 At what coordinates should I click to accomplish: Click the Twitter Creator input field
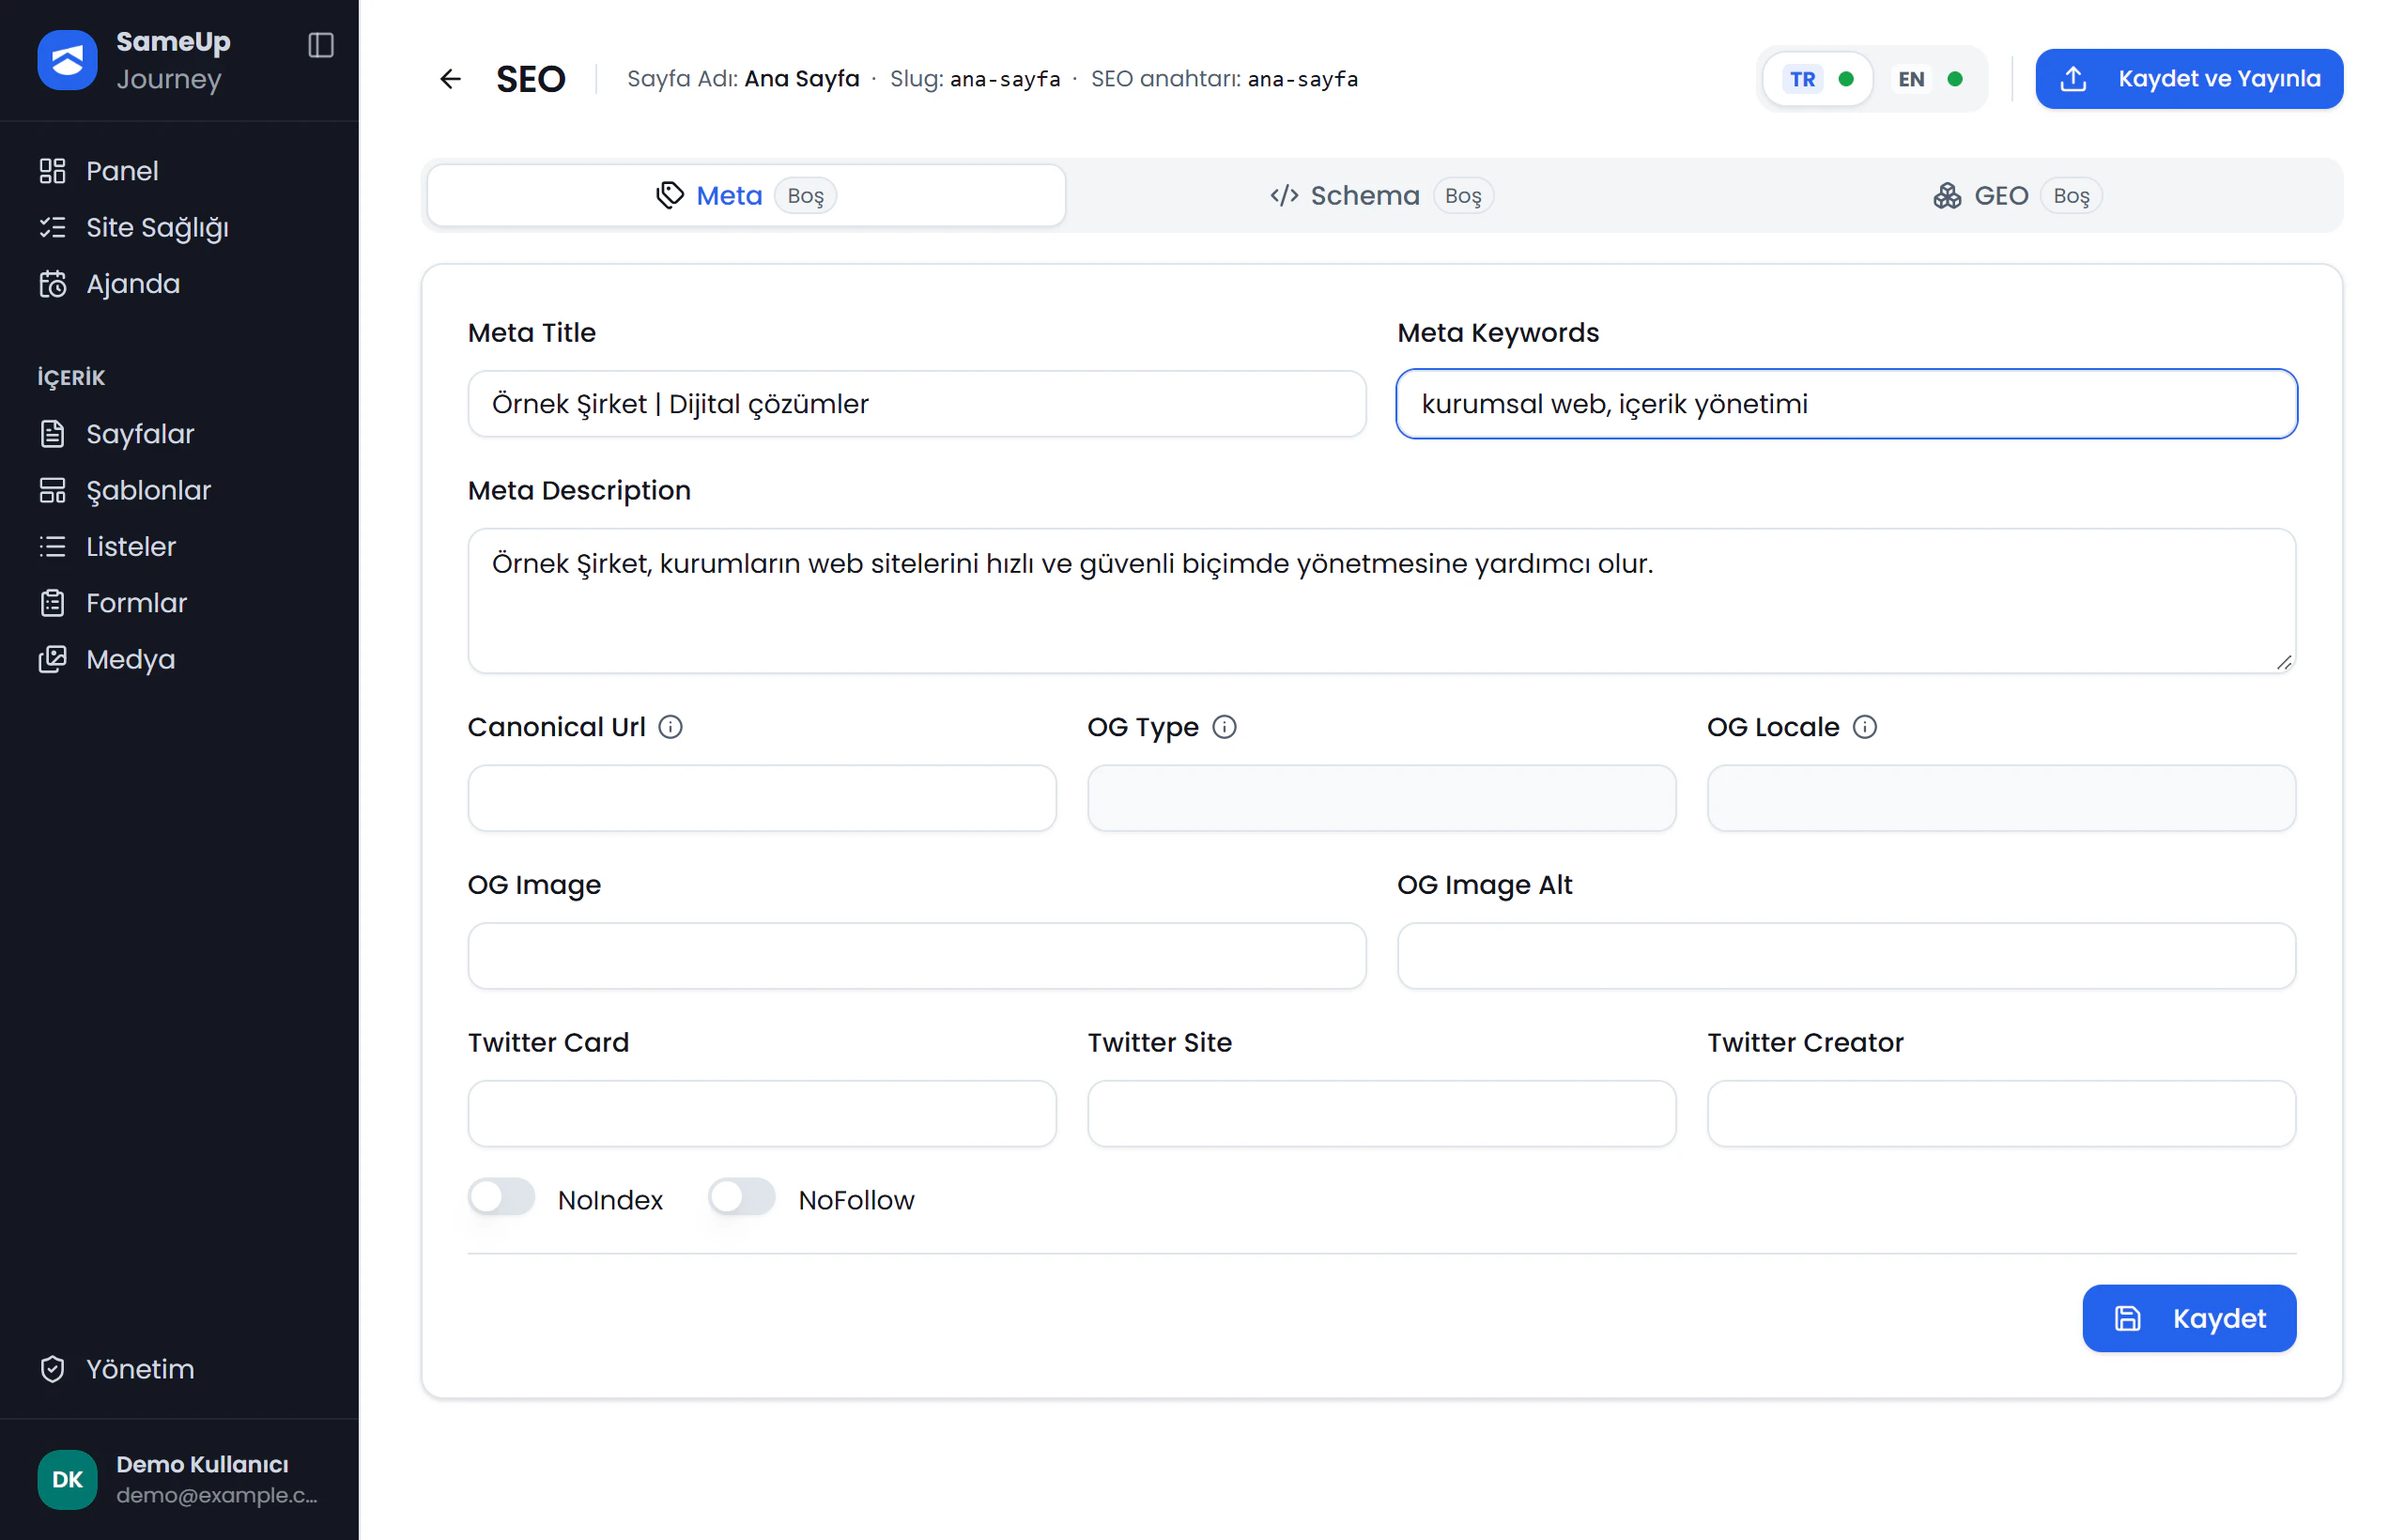coord(2002,1114)
